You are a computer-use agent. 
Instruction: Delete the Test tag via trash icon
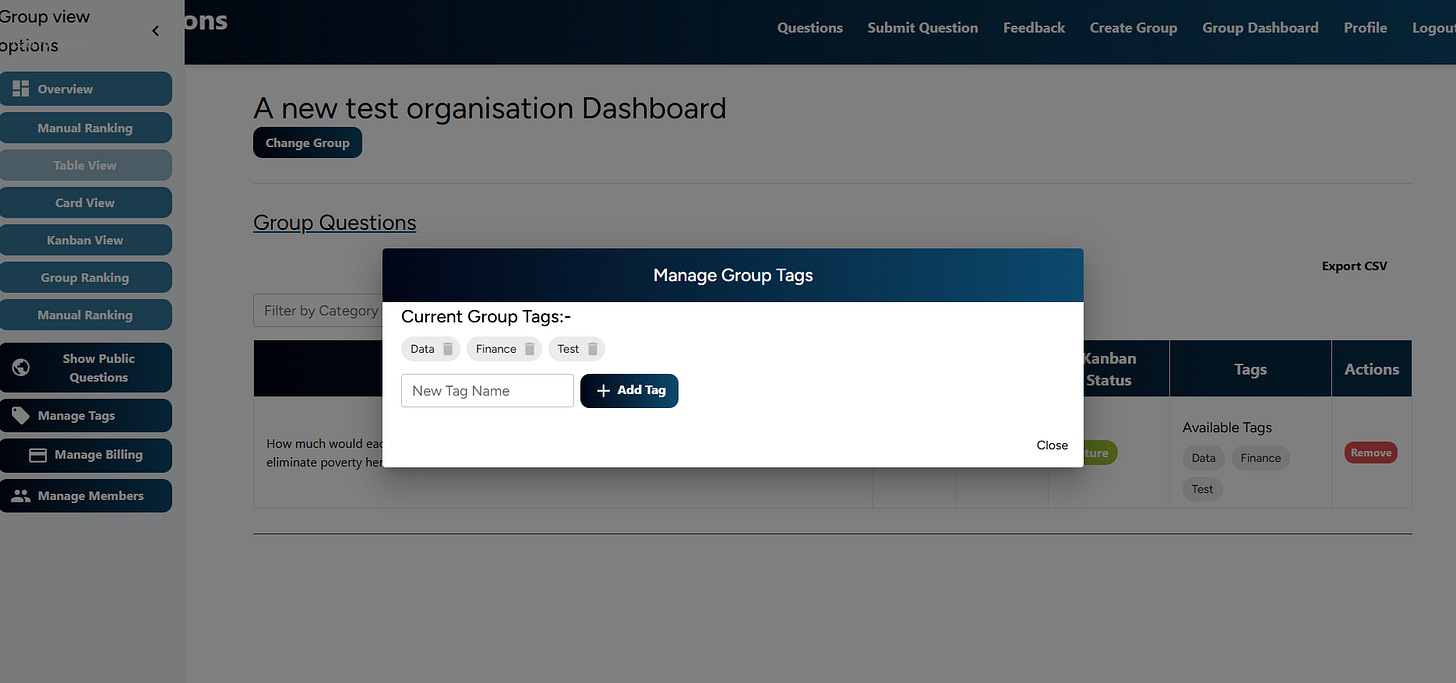pos(593,349)
